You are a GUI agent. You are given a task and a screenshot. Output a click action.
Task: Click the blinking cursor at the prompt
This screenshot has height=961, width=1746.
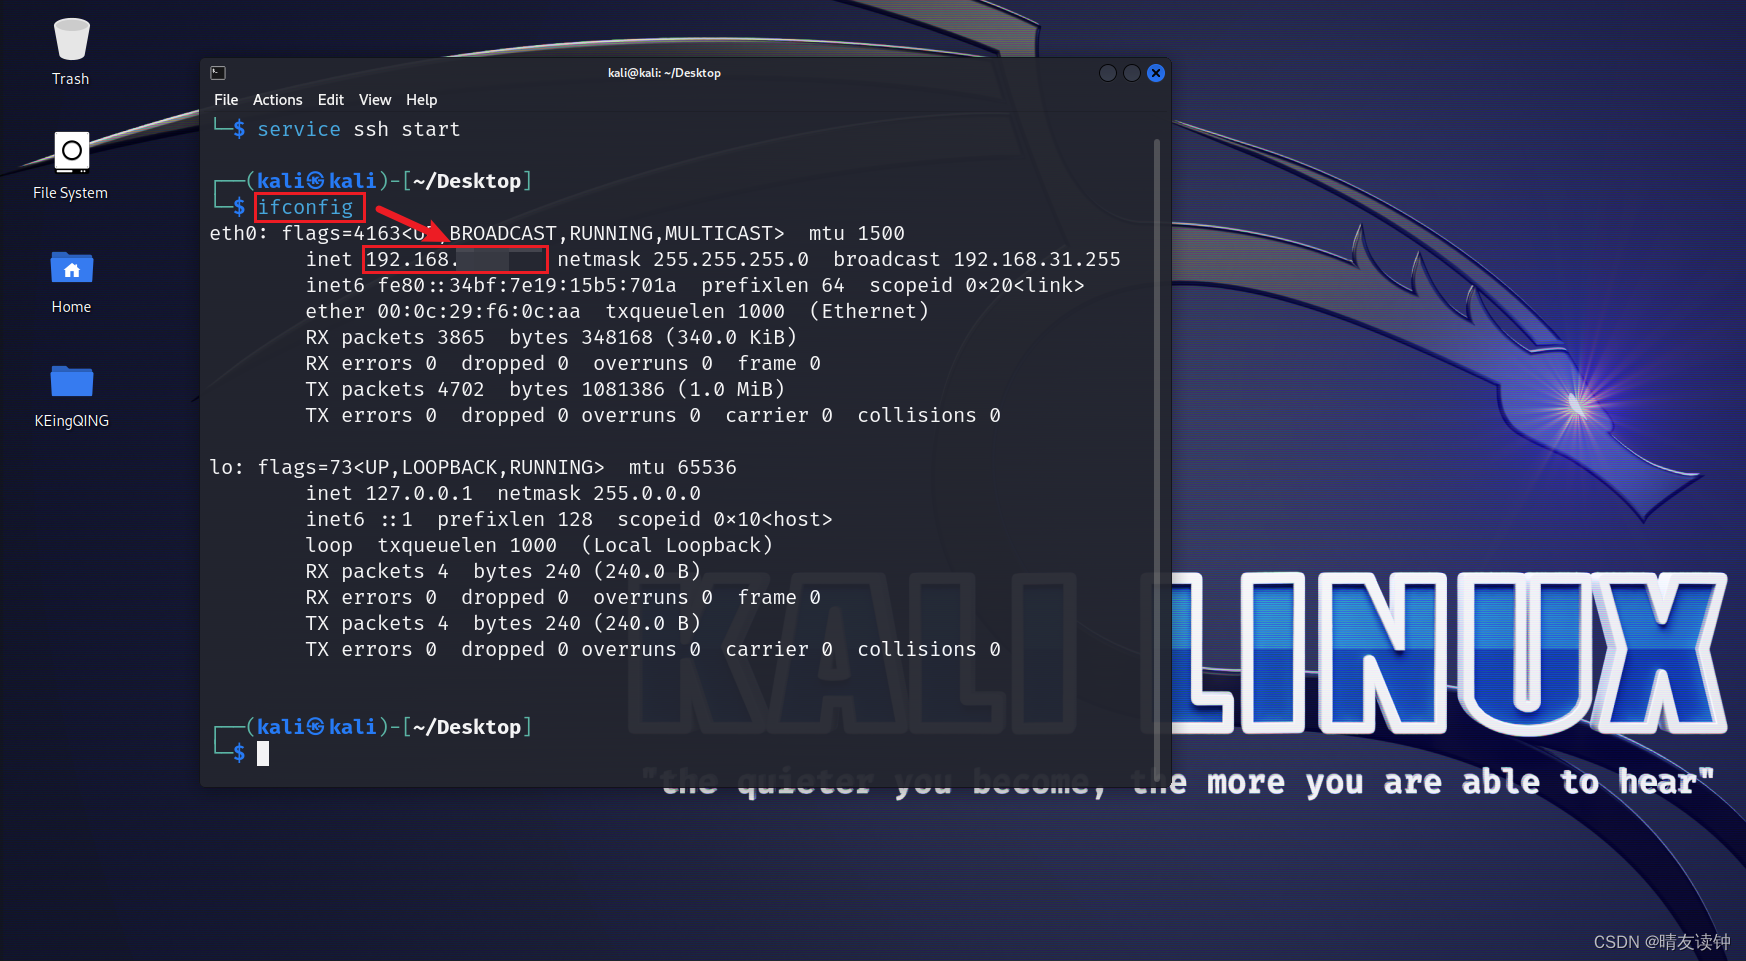click(263, 753)
